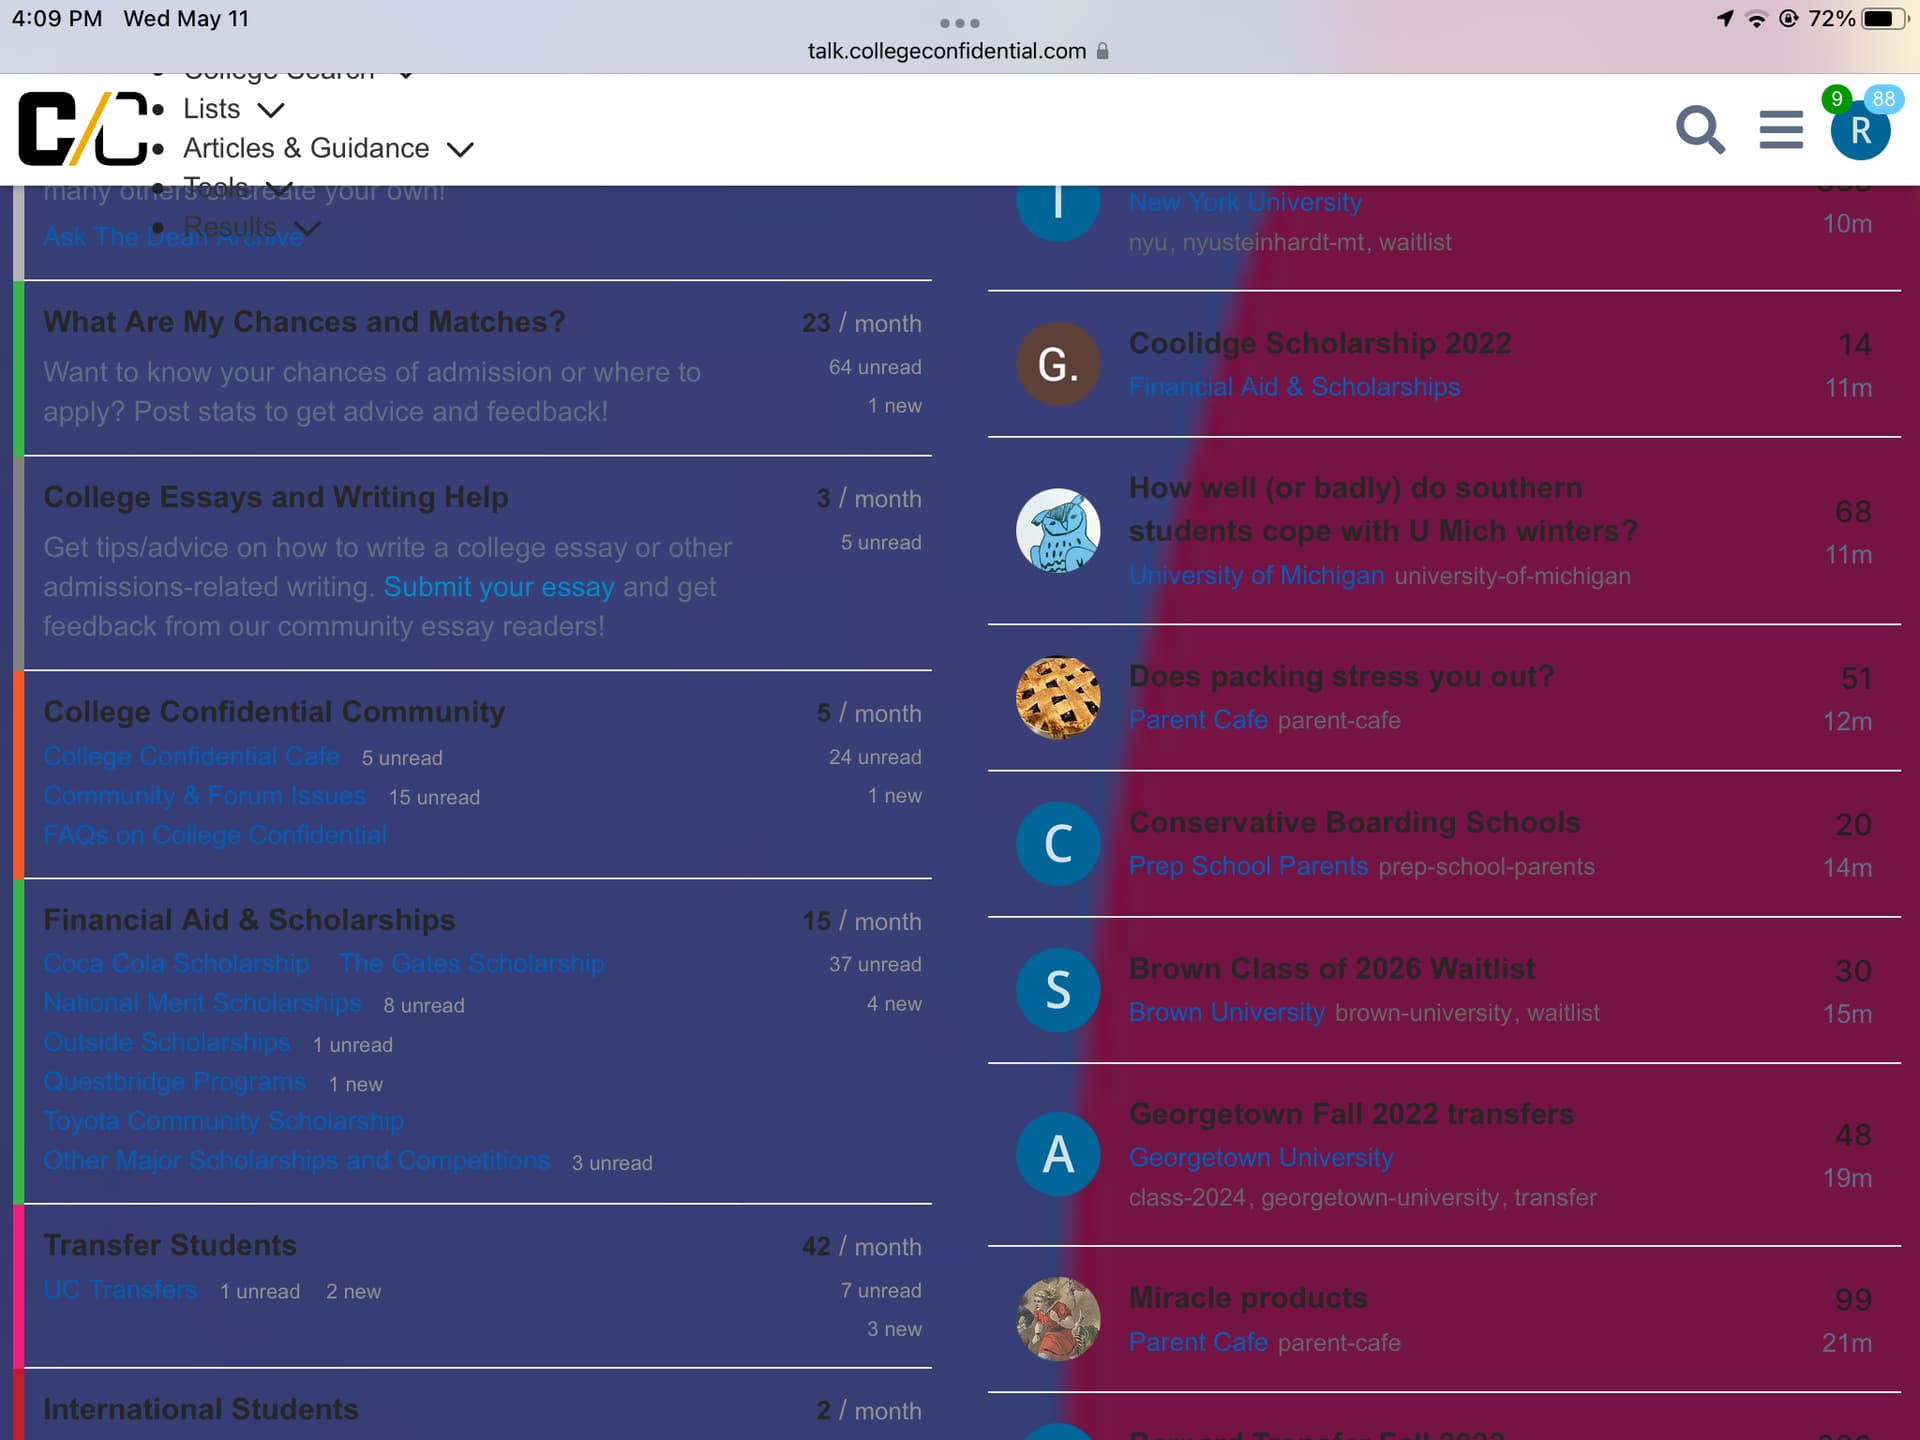
Task: Open FAQs on College Confidential link
Action: 215,835
